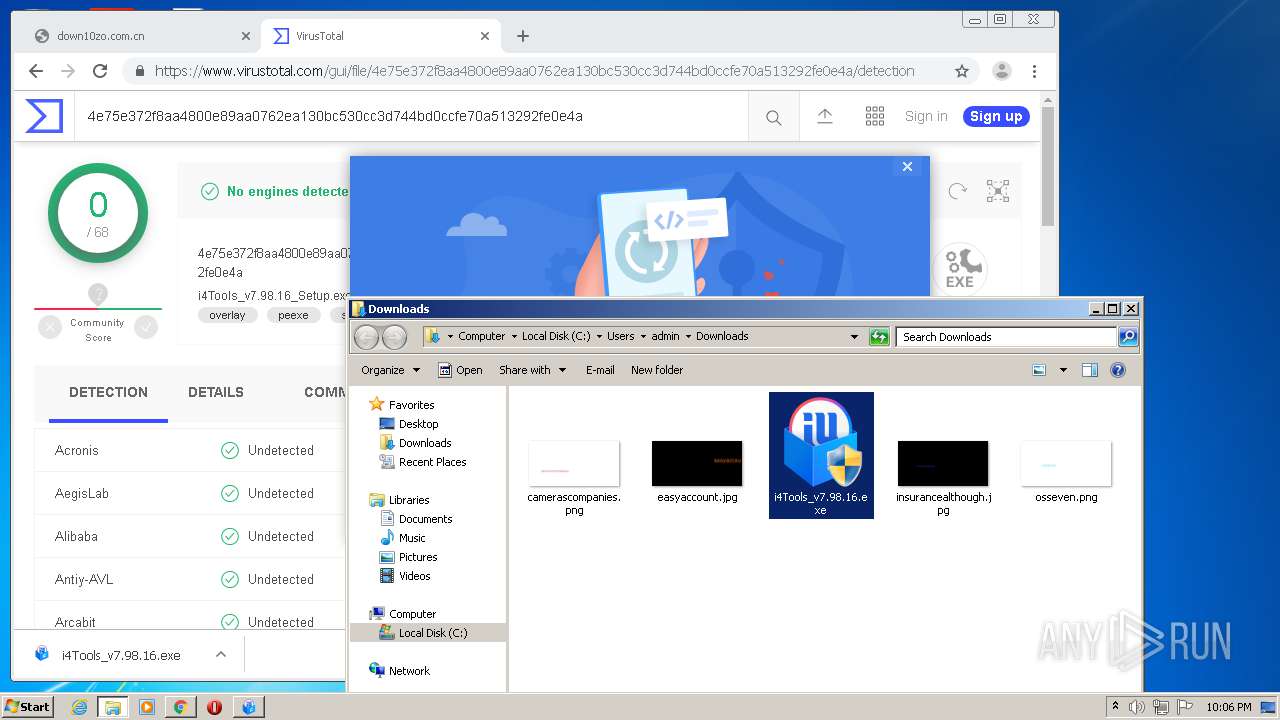
Task: Click New folder in the toolbar
Action: 657,370
